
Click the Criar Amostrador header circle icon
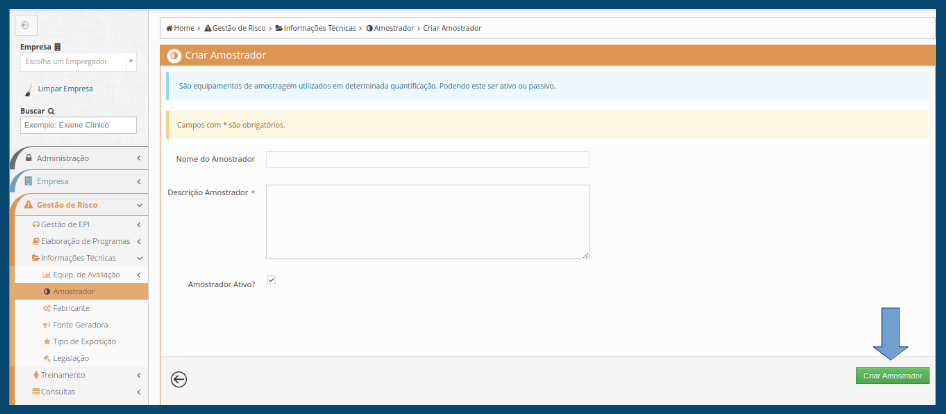click(x=174, y=56)
